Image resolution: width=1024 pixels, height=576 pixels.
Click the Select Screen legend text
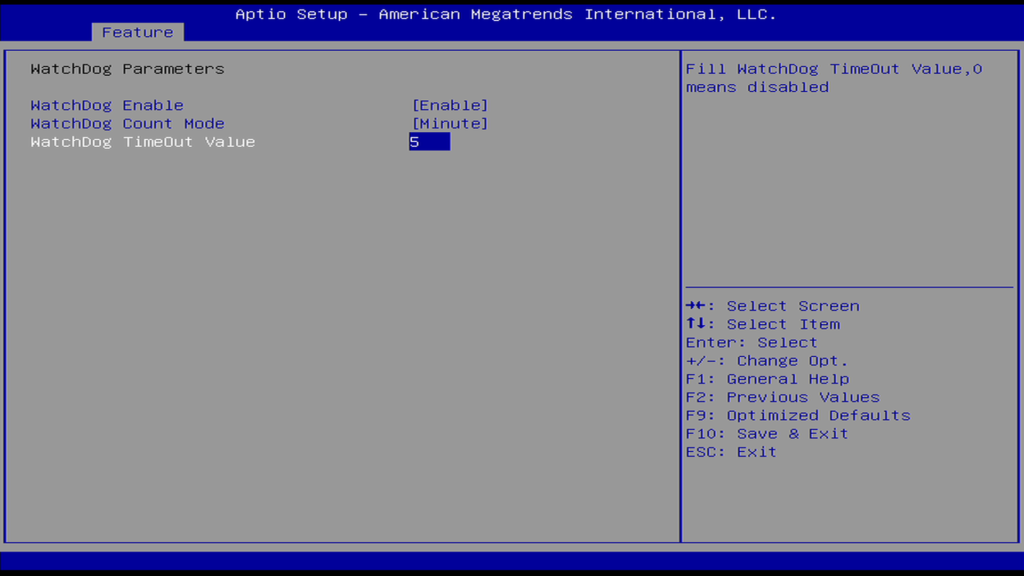[x=792, y=306]
